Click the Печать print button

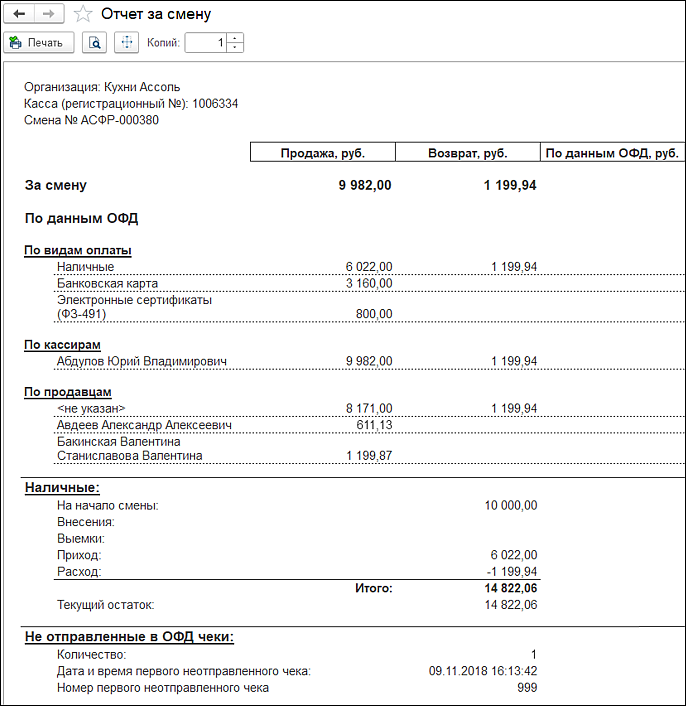(x=39, y=43)
